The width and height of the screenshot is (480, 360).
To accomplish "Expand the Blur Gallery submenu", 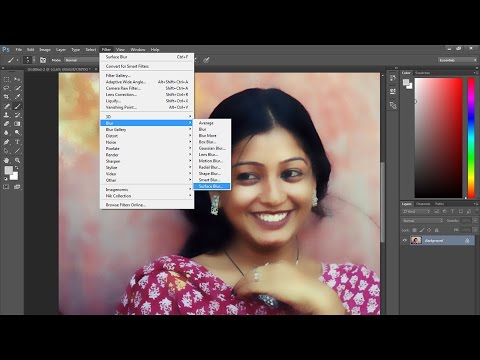I will tap(147, 129).
